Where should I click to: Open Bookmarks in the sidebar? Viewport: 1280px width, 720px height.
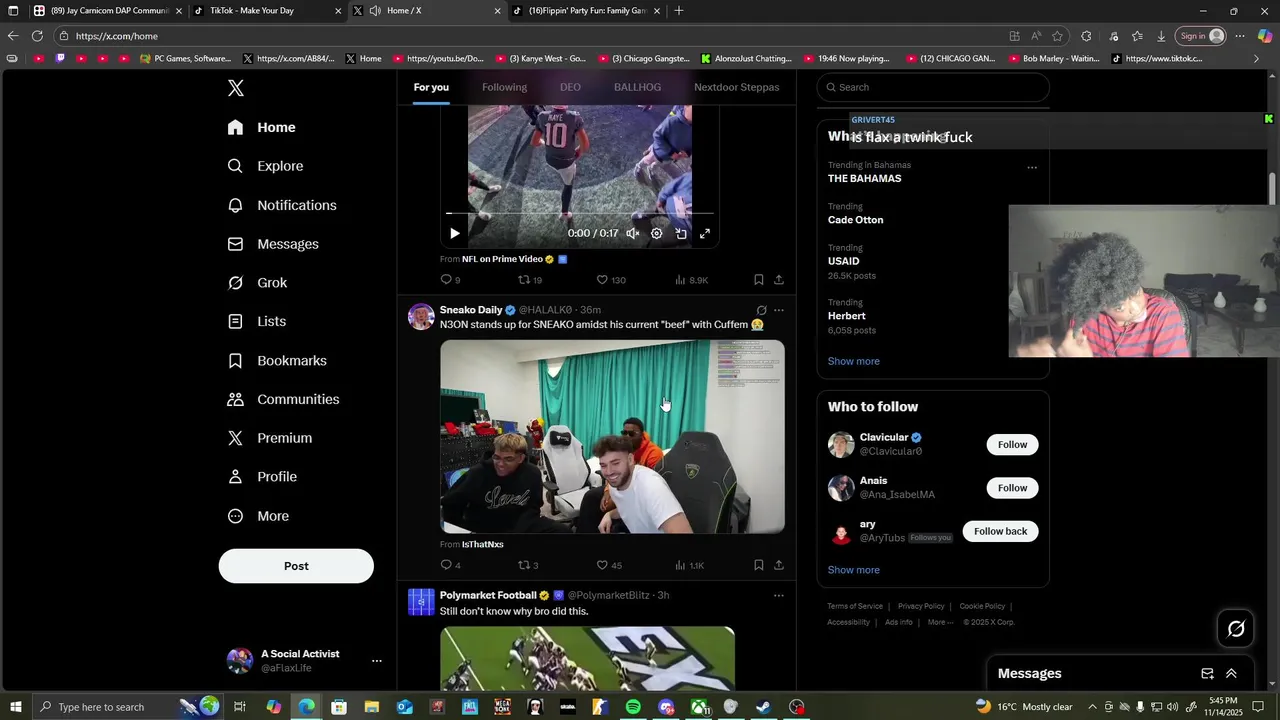click(x=277, y=360)
